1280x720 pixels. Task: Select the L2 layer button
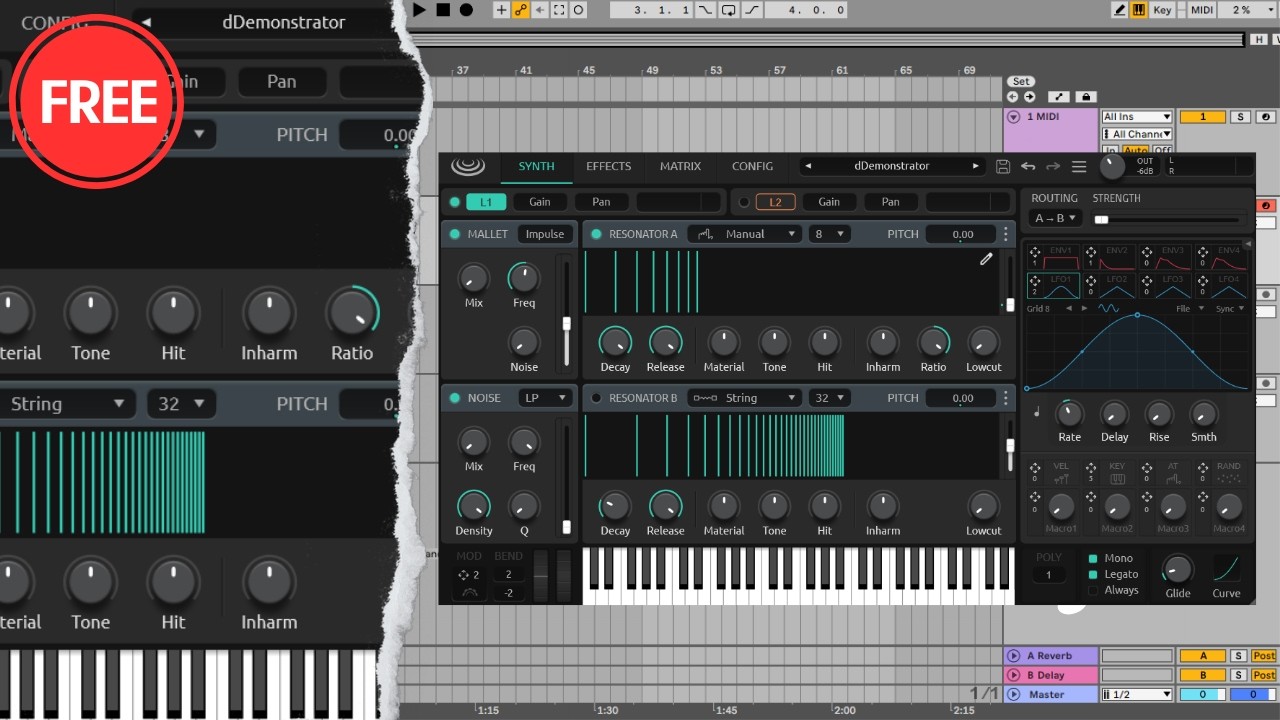click(x=775, y=202)
